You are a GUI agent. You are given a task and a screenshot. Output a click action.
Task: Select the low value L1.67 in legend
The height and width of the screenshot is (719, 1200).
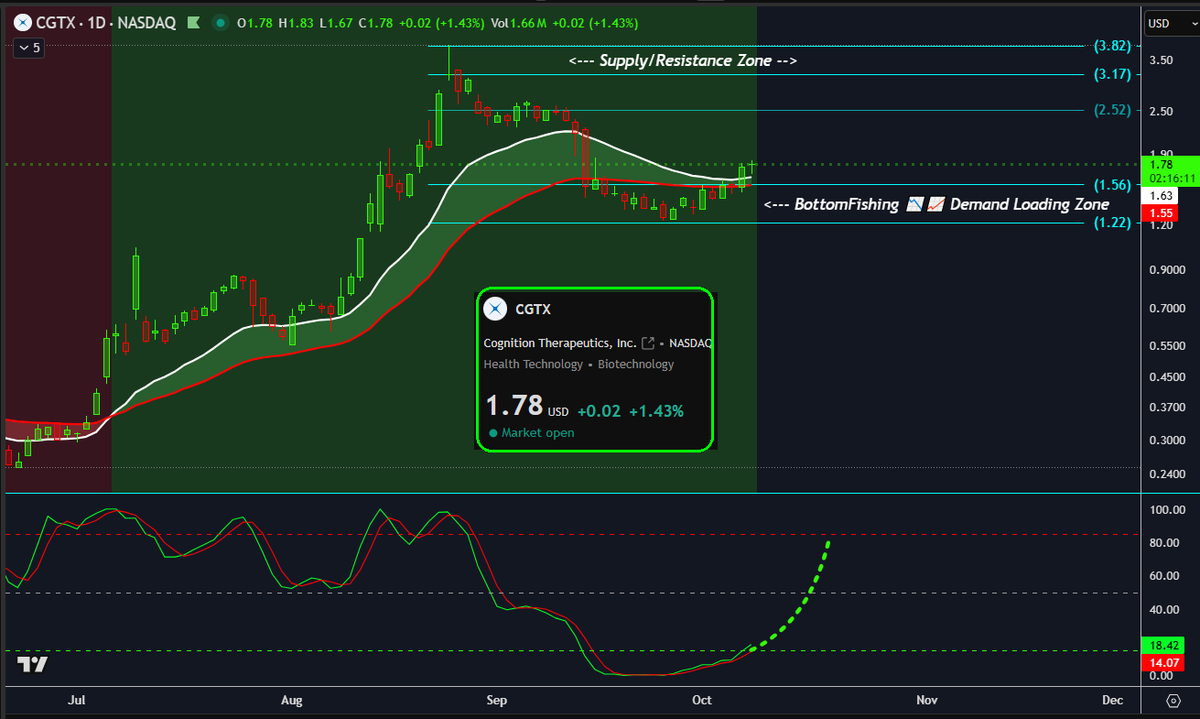click(336, 22)
